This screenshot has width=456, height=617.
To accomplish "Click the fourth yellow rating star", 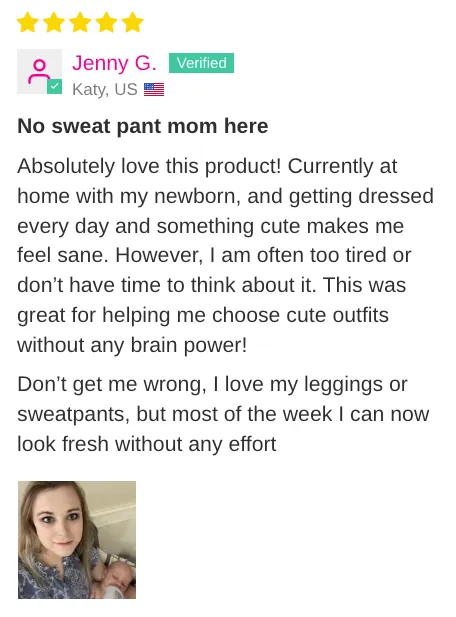I will [107, 22].
